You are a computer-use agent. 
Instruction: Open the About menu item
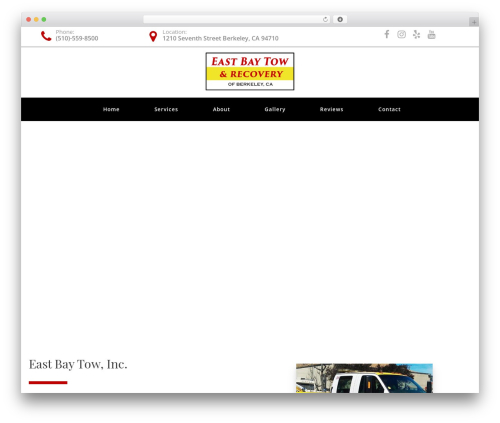pos(221,109)
